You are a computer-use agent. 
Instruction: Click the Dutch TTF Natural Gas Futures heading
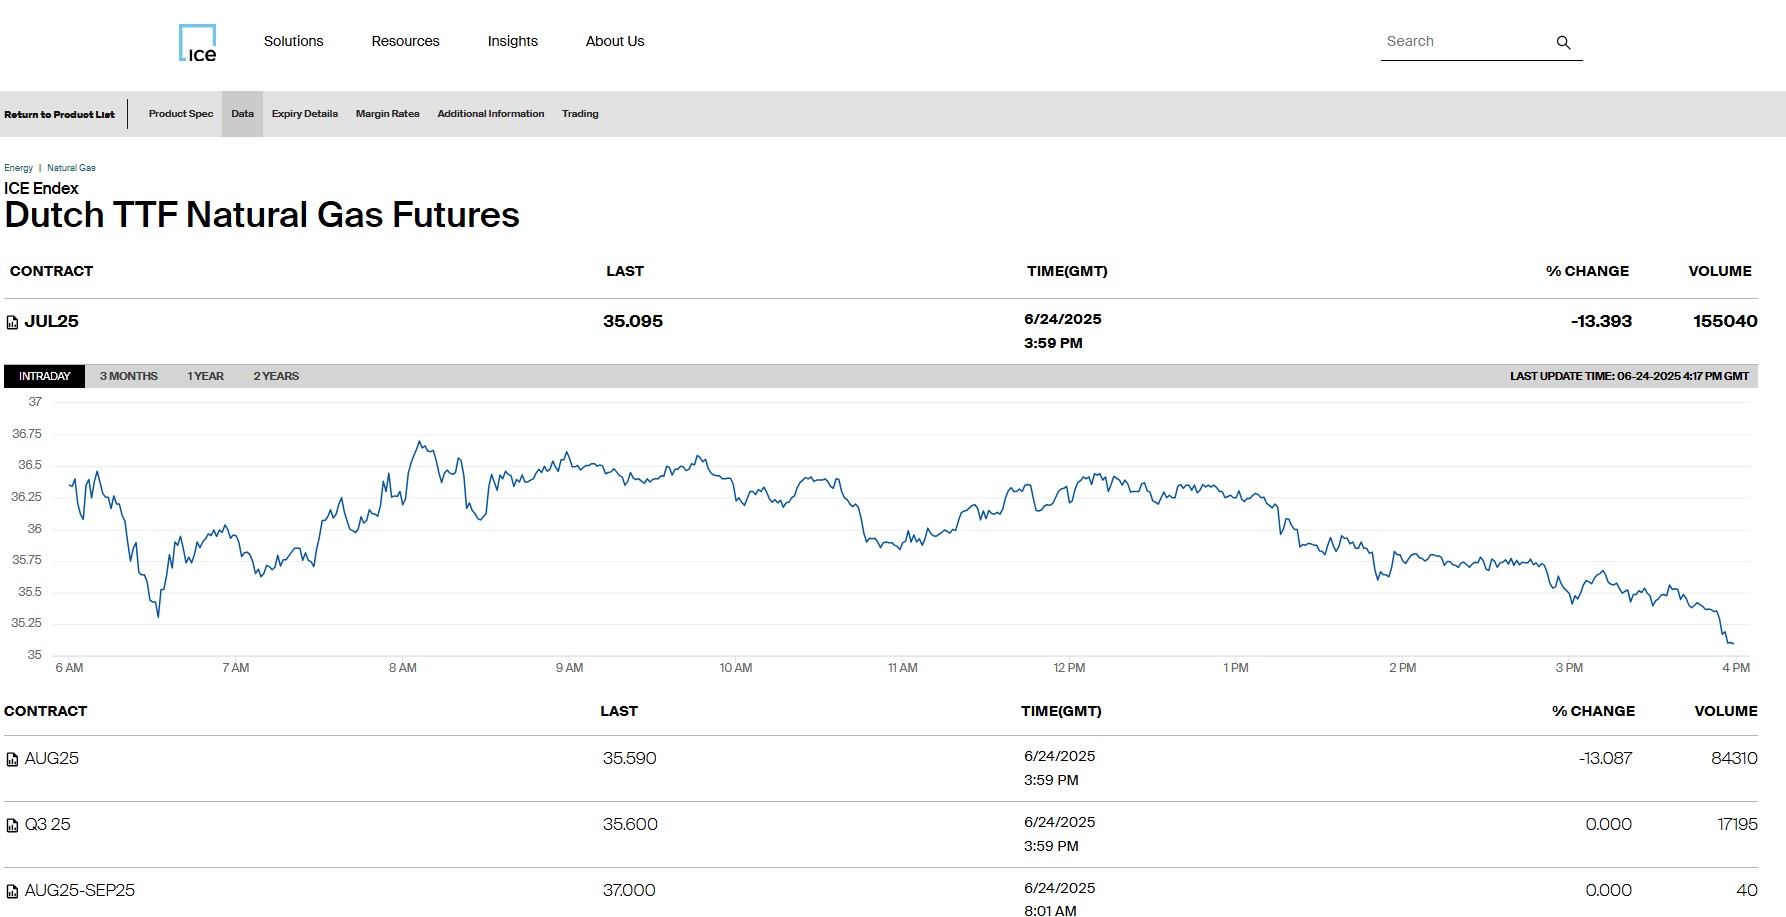click(x=262, y=215)
